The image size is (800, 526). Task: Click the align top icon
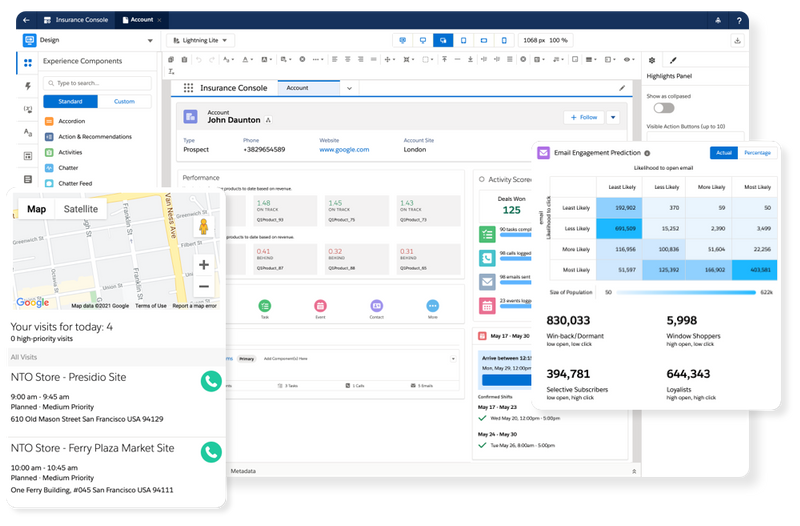[x=444, y=59]
